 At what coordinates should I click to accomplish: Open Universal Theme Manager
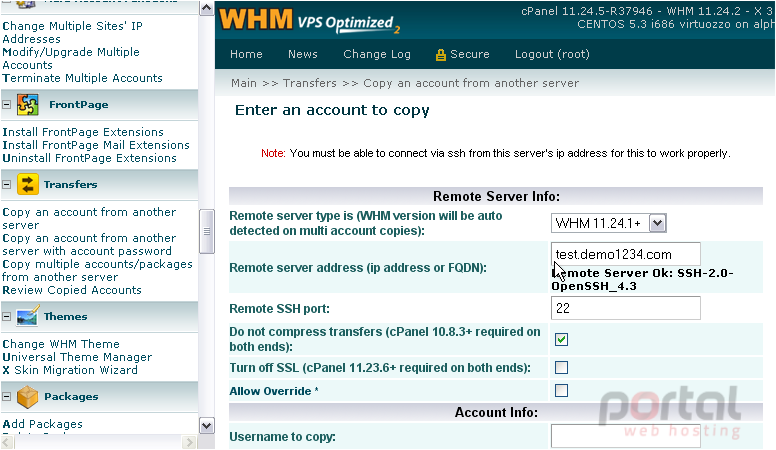point(77,357)
